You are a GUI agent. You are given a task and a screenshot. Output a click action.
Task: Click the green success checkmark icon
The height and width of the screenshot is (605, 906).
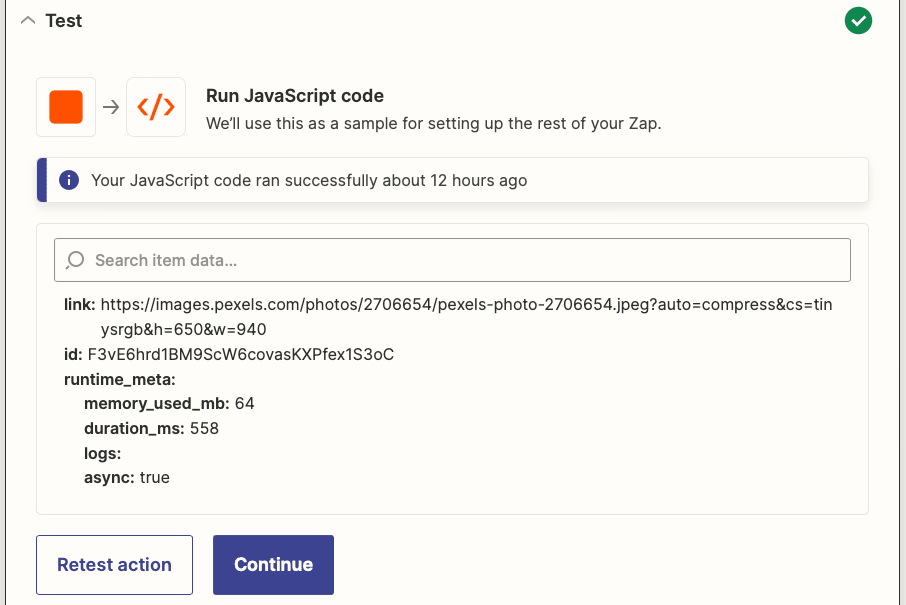(x=857, y=20)
